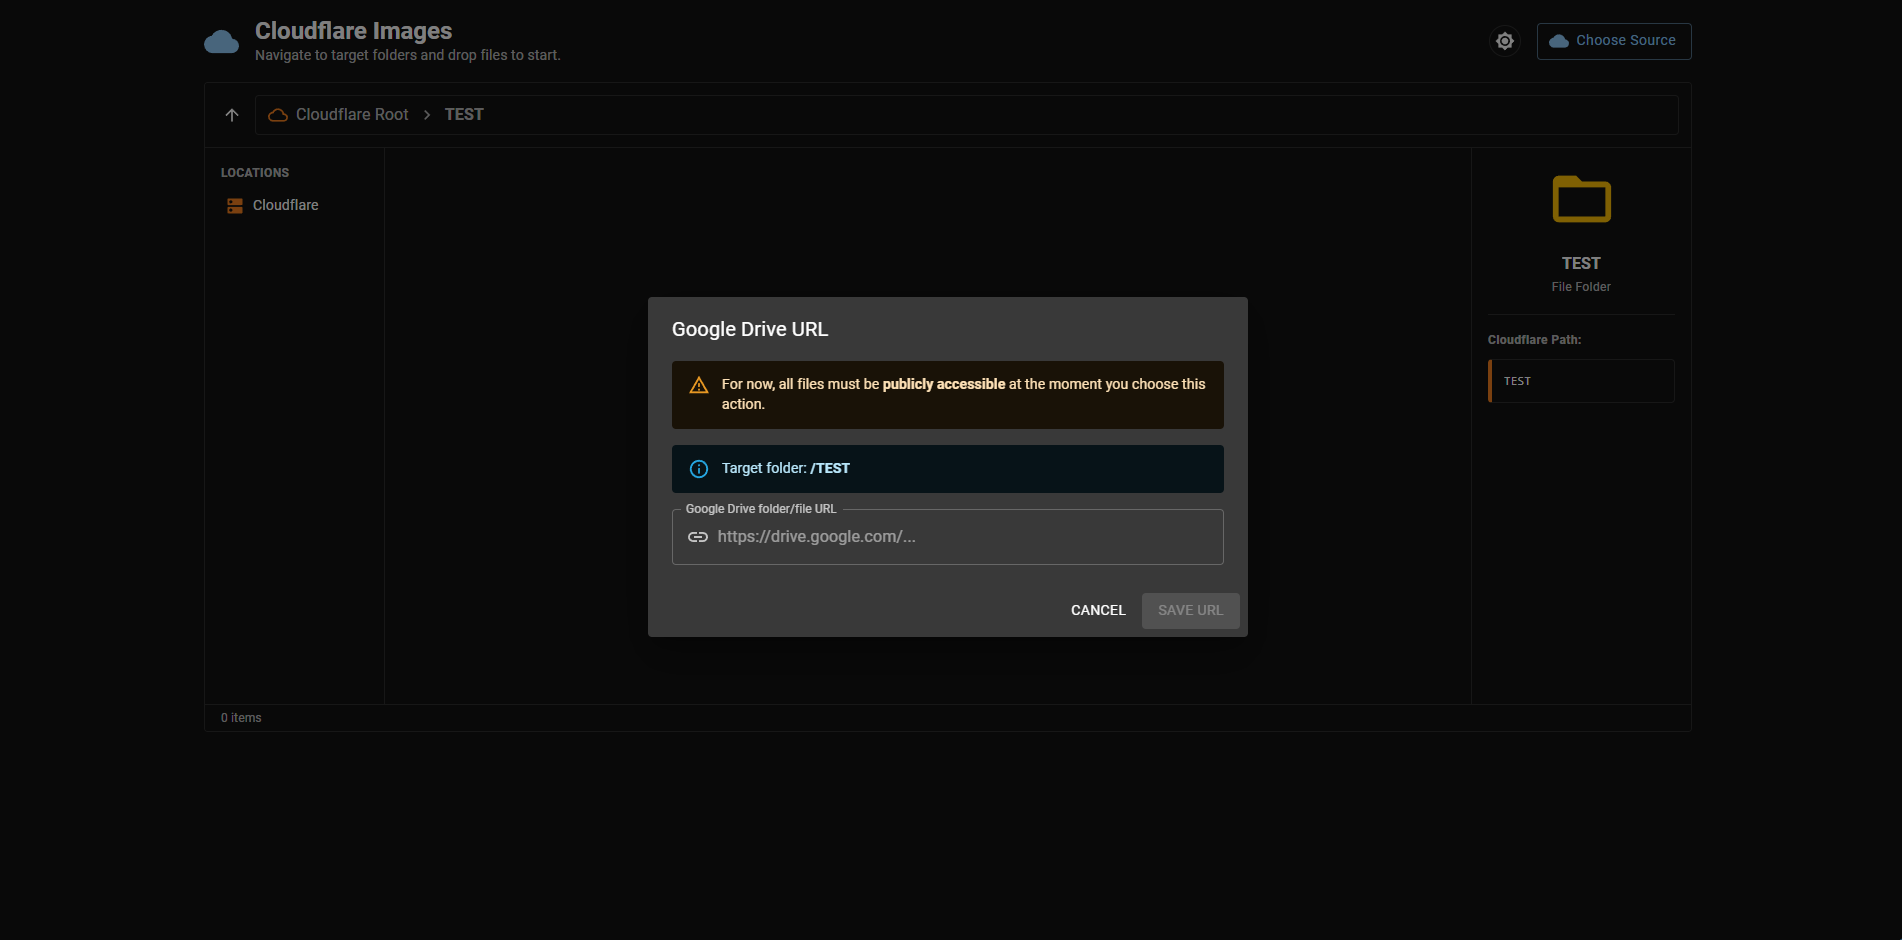
Task: Toggle the light/dark theme icon
Action: tap(1504, 41)
